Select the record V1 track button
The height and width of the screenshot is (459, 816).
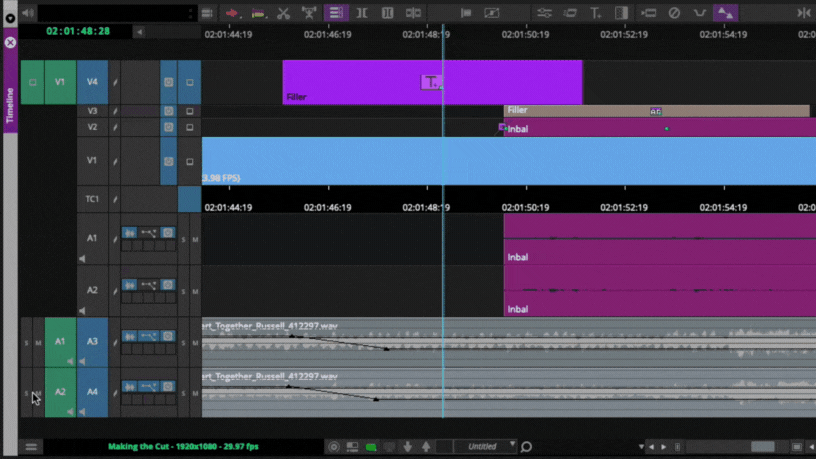pos(92,161)
